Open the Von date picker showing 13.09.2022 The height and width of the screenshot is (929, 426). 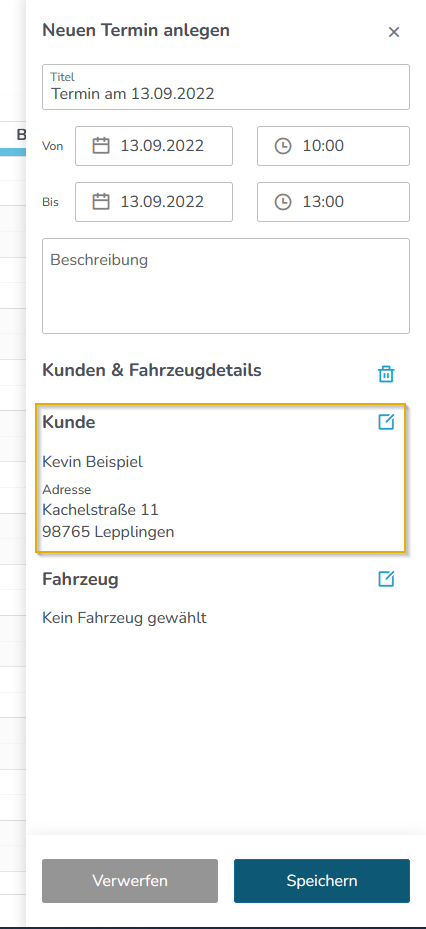click(x=154, y=146)
